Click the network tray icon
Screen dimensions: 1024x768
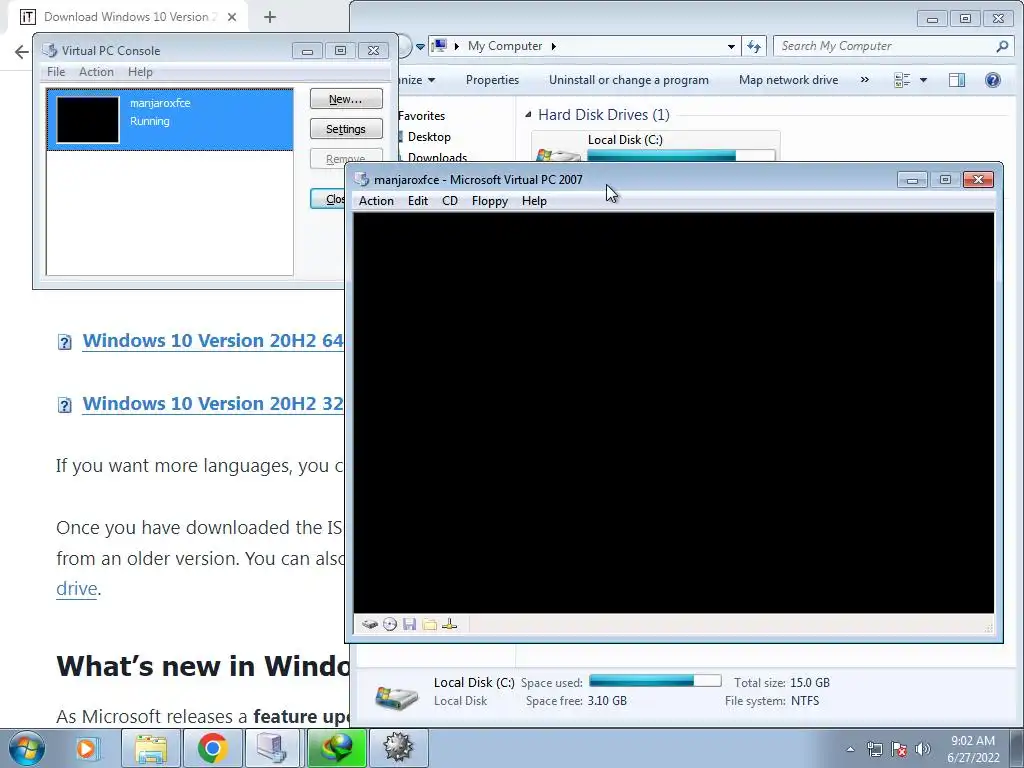[874, 749]
